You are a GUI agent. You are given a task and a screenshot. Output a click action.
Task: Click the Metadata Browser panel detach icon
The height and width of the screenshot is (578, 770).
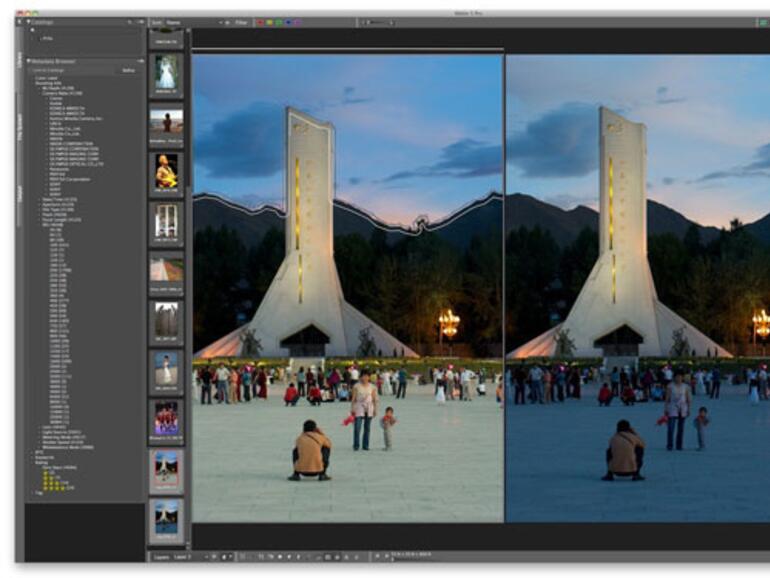pos(140,61)
